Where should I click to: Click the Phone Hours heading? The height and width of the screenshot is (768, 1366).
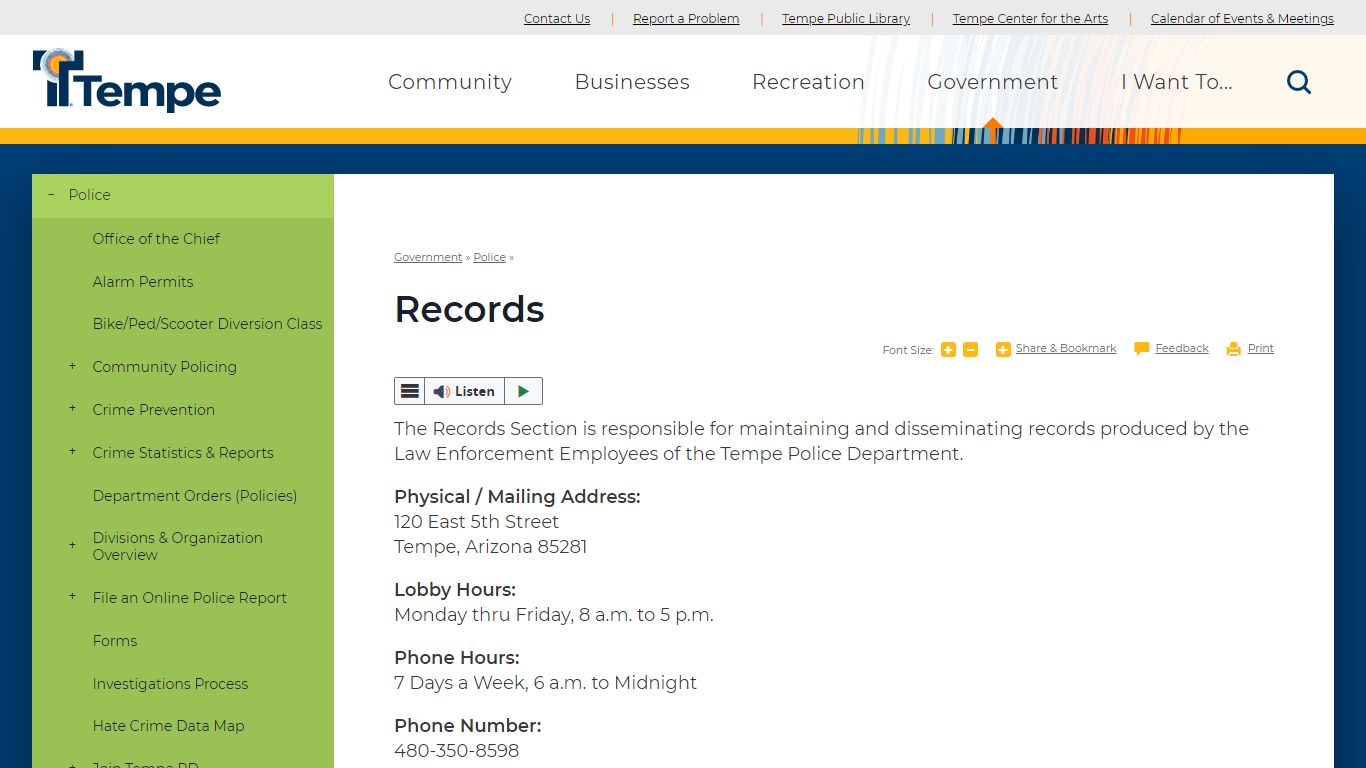coord(457,657)
